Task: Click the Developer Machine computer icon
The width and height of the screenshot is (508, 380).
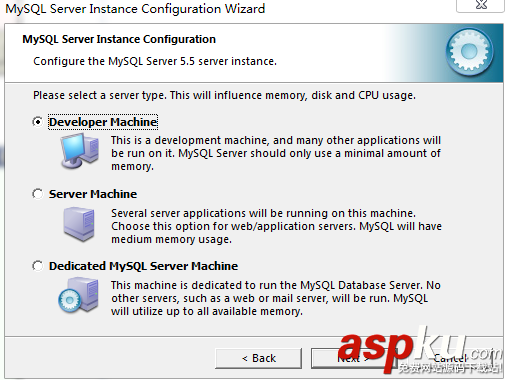Action: coord(80,150)
